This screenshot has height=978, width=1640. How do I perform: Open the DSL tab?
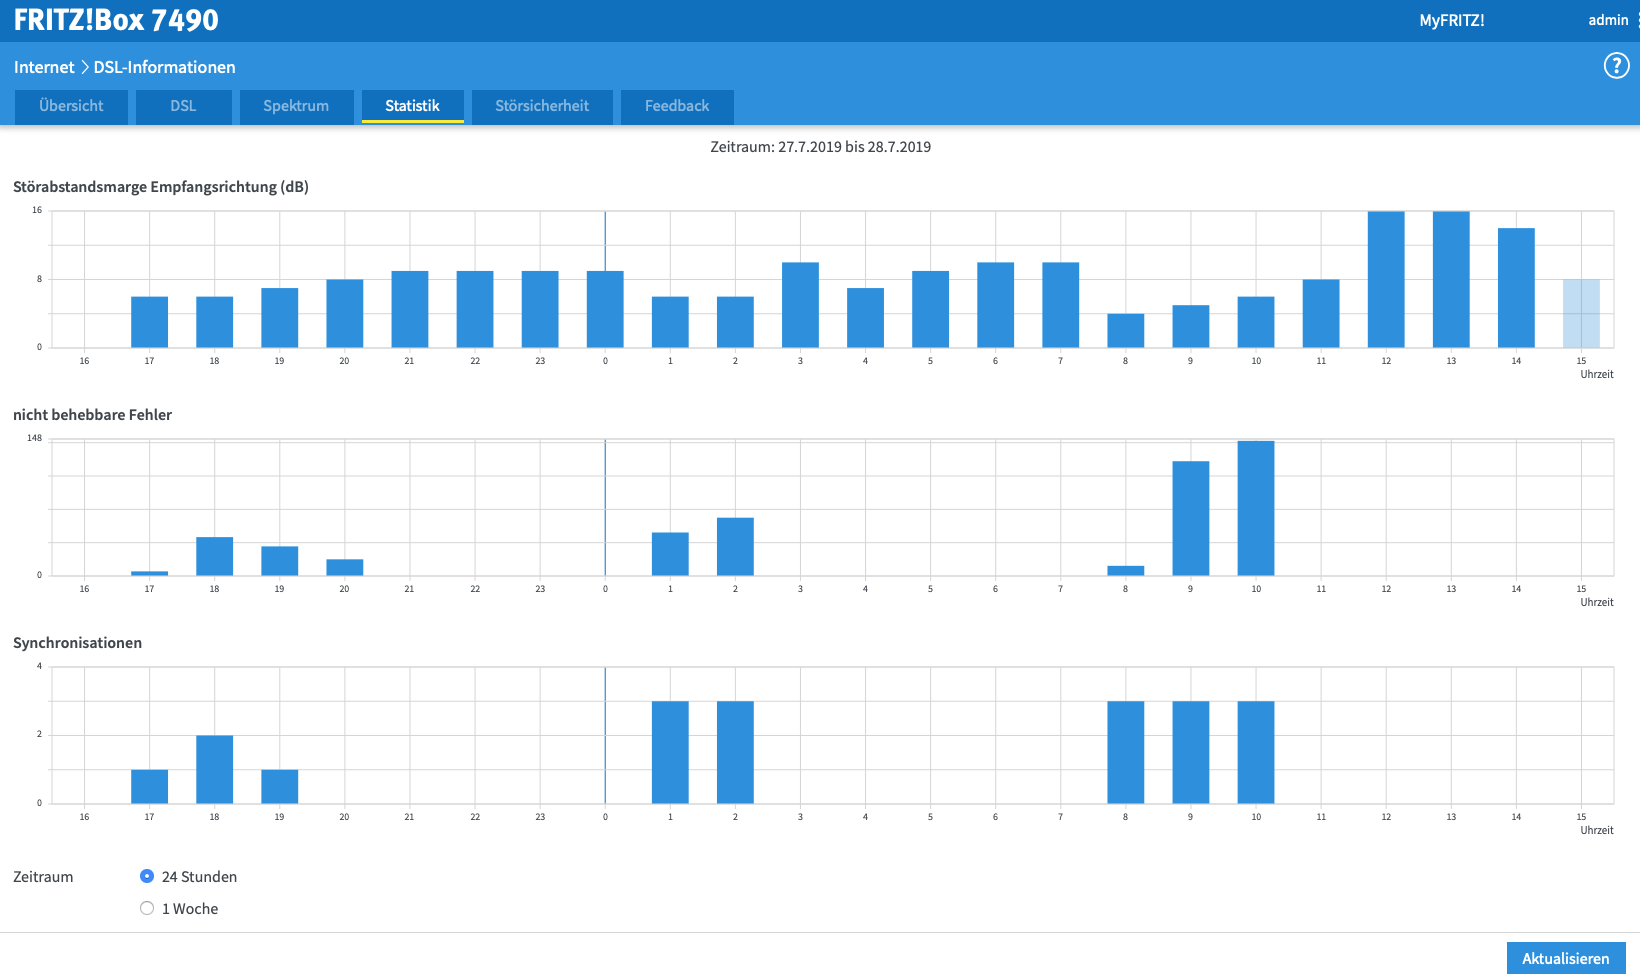pyautogui.click(x=183, y=106)
